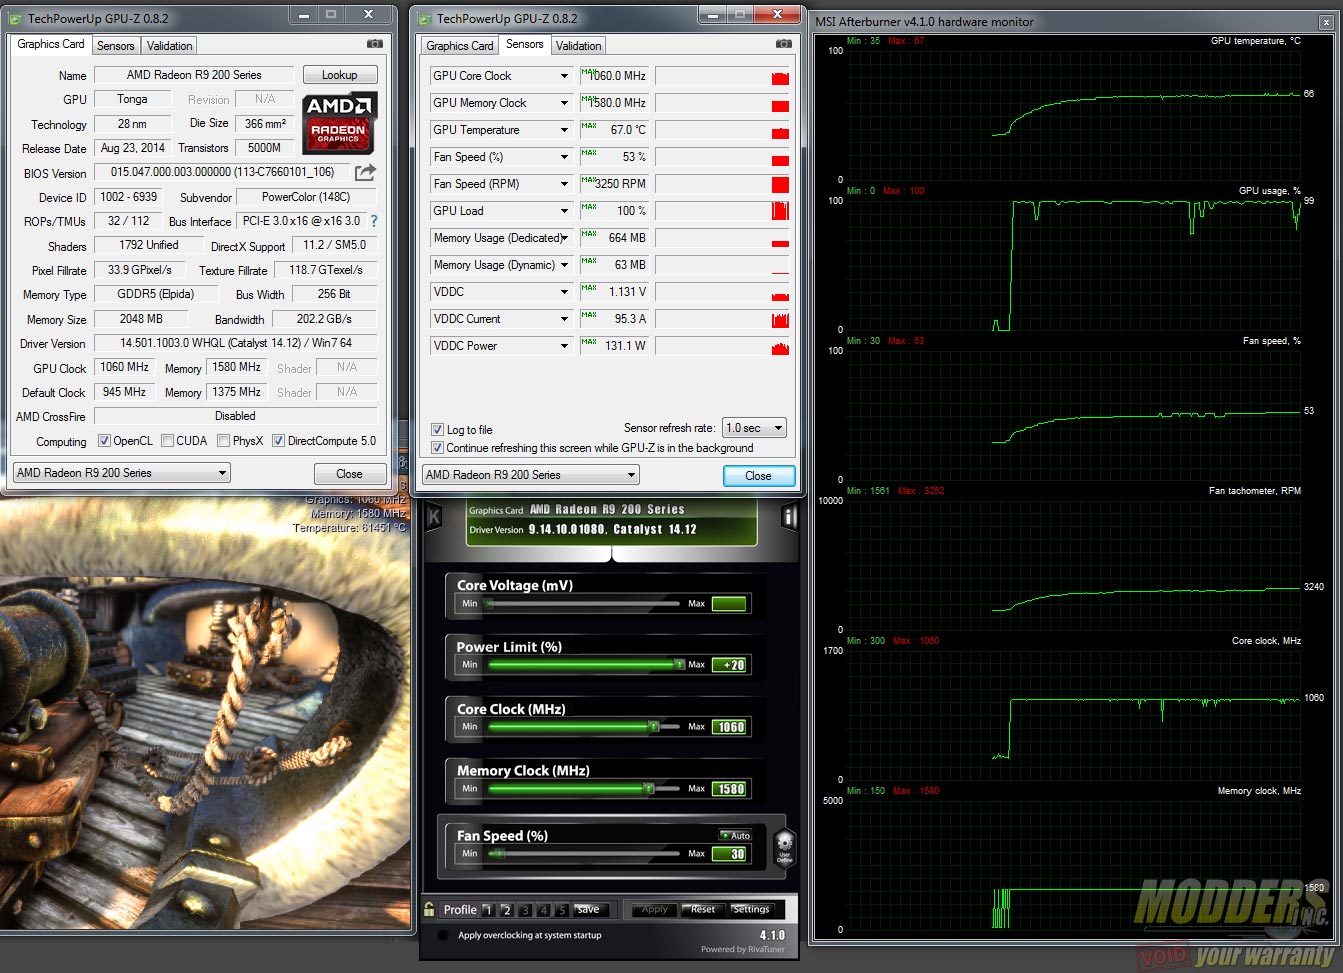The height and width of the screenshot is (973, 1343).
Task: Open Afterburner info button icon
Action: click(789, 516)
